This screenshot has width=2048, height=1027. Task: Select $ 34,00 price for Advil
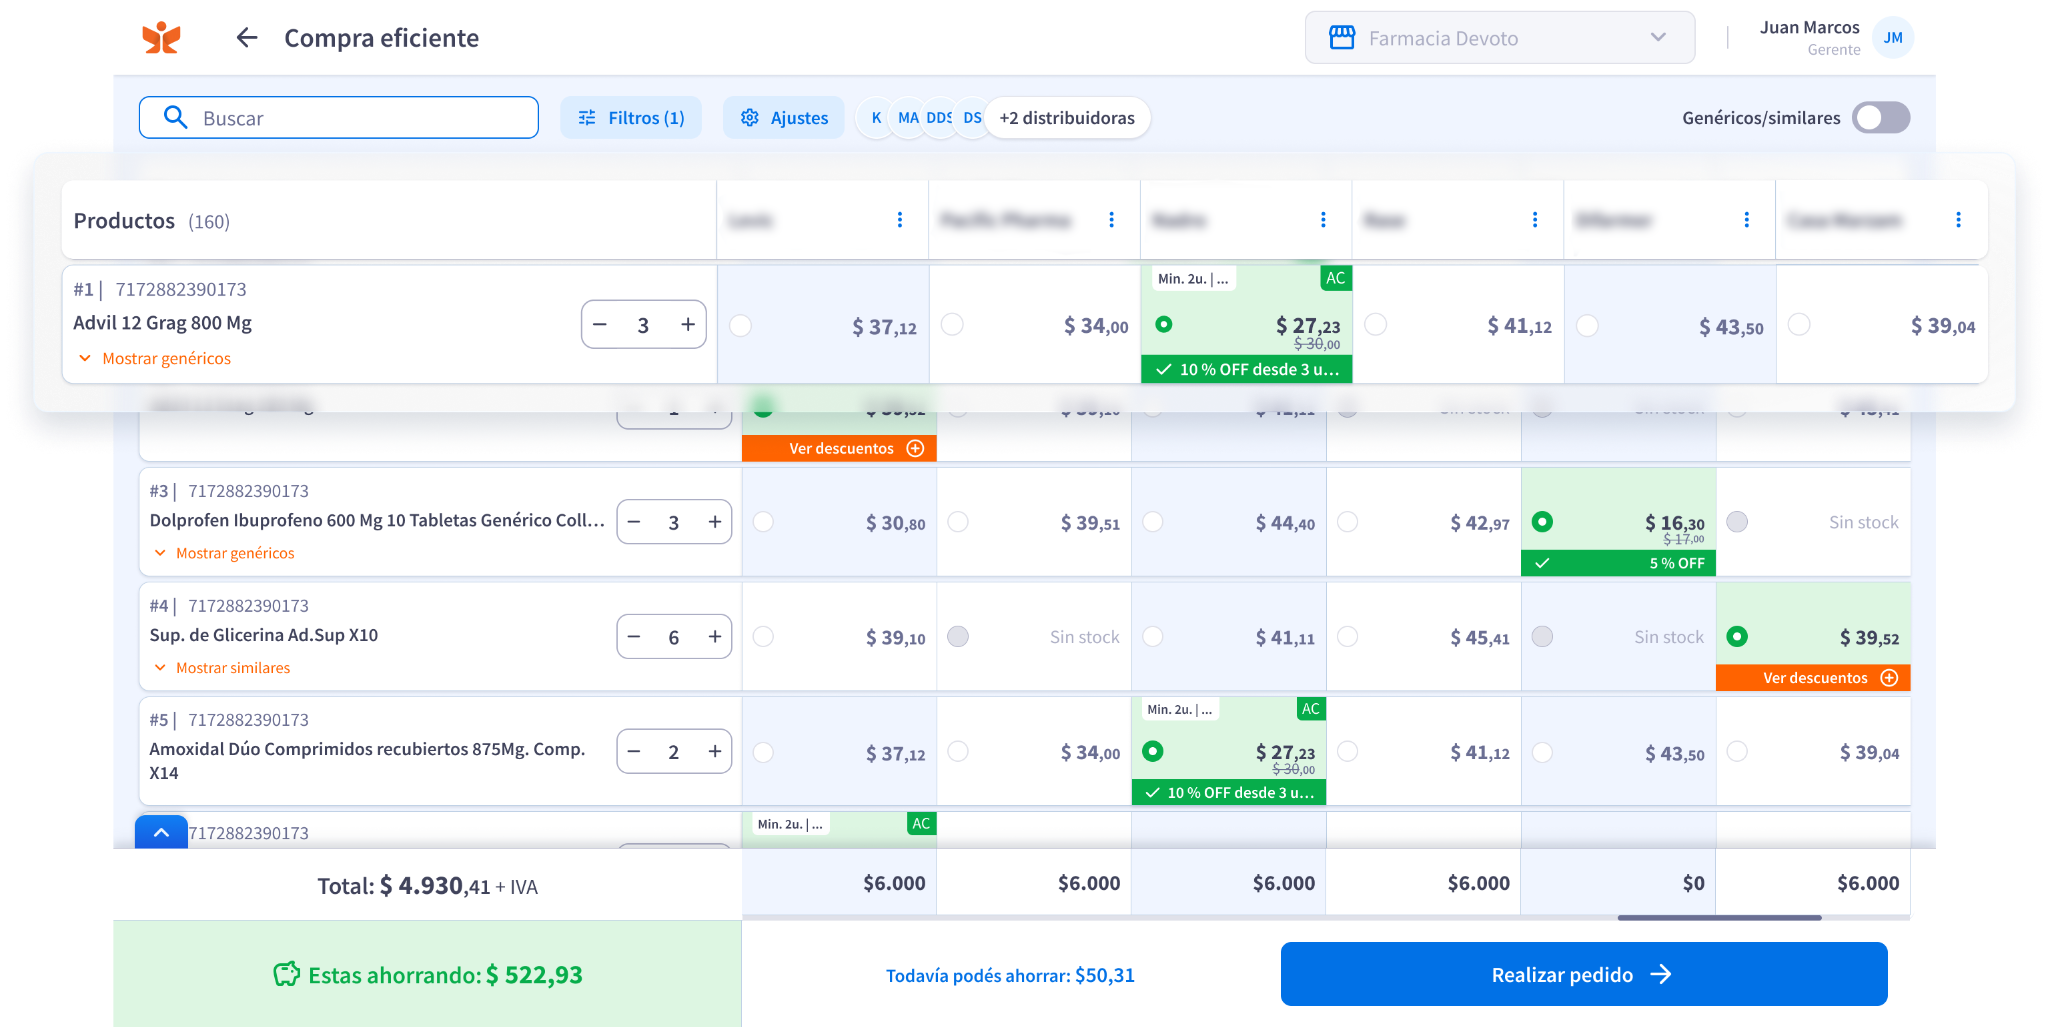tap(953, 324)
